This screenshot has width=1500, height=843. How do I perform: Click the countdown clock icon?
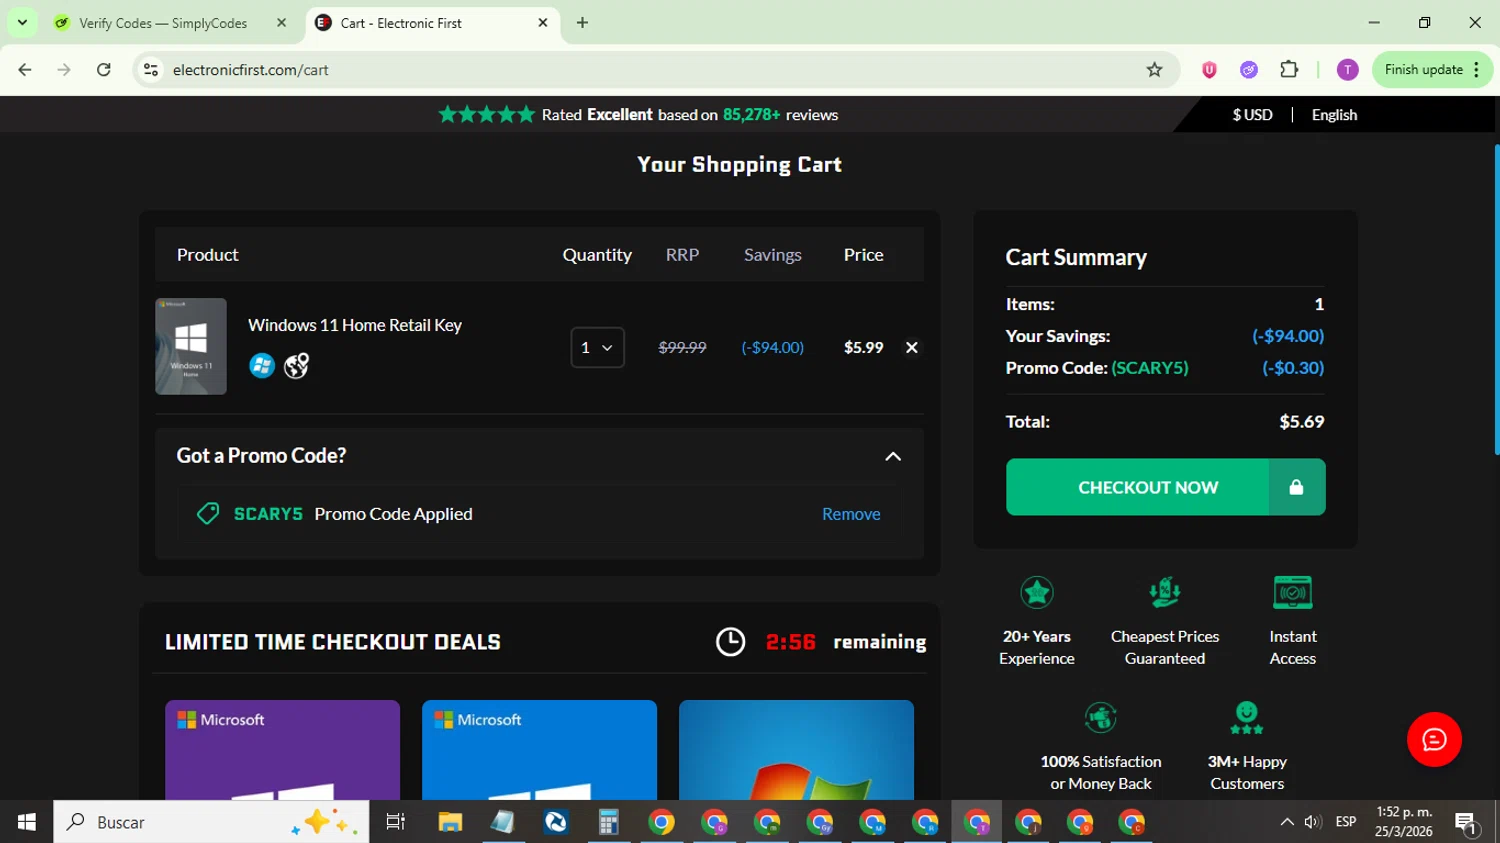730,642
